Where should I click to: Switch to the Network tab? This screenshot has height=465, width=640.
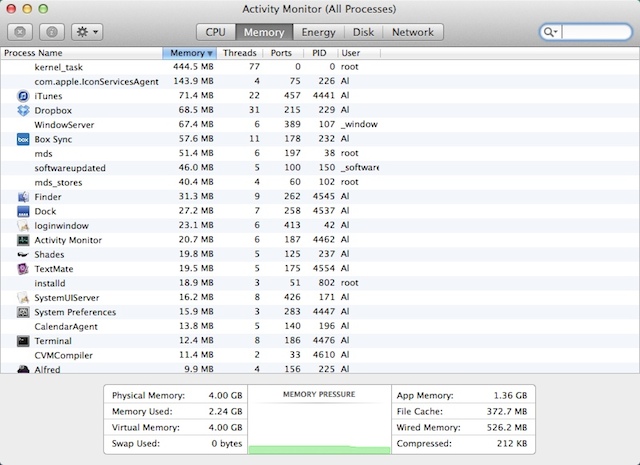[413, 32]
